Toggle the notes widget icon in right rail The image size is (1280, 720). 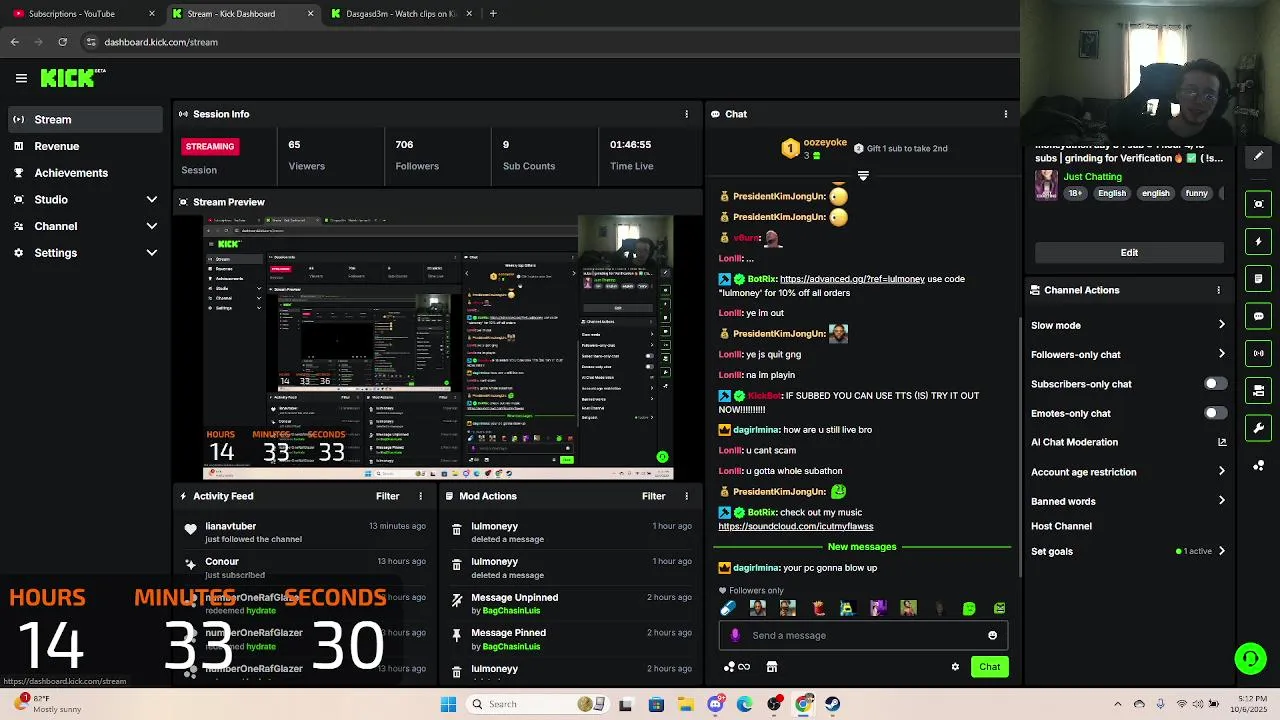[1259, 279]
